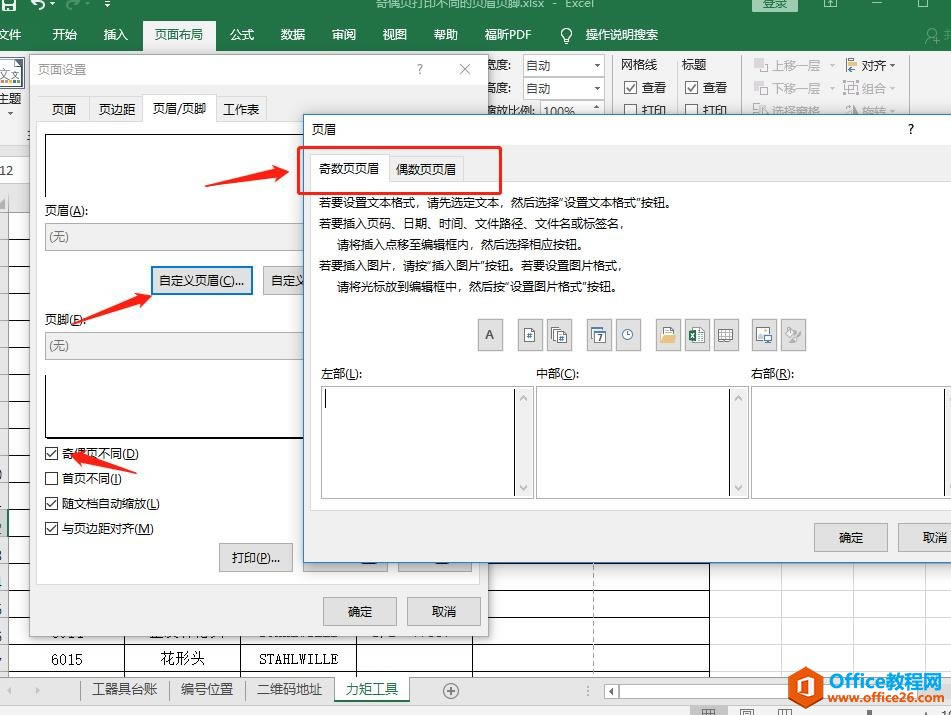Insert page number using the # icon
Image resolution: width=951 pixels, height=715 pixels.
(528, 334)
